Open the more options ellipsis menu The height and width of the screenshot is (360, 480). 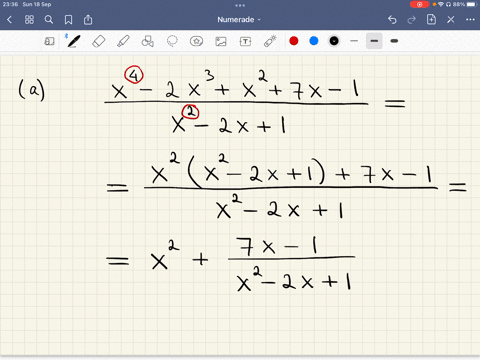tap(470, 20)
